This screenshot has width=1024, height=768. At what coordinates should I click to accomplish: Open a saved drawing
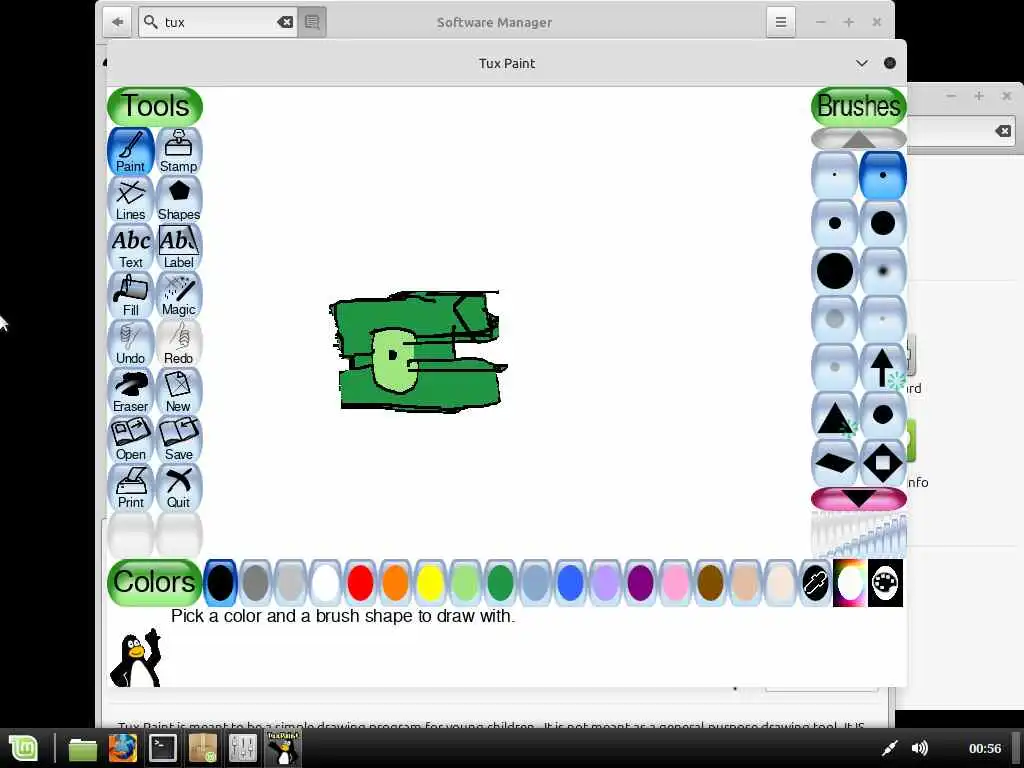(x=131, y=439)
